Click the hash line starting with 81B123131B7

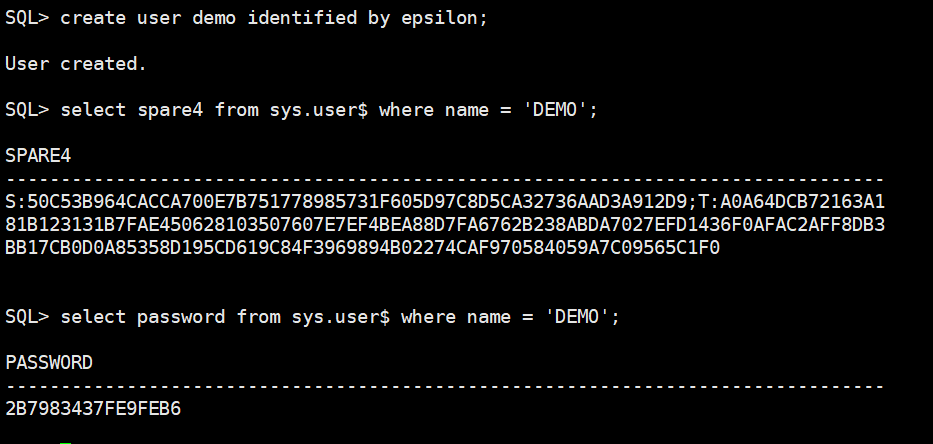coord(444,223)
